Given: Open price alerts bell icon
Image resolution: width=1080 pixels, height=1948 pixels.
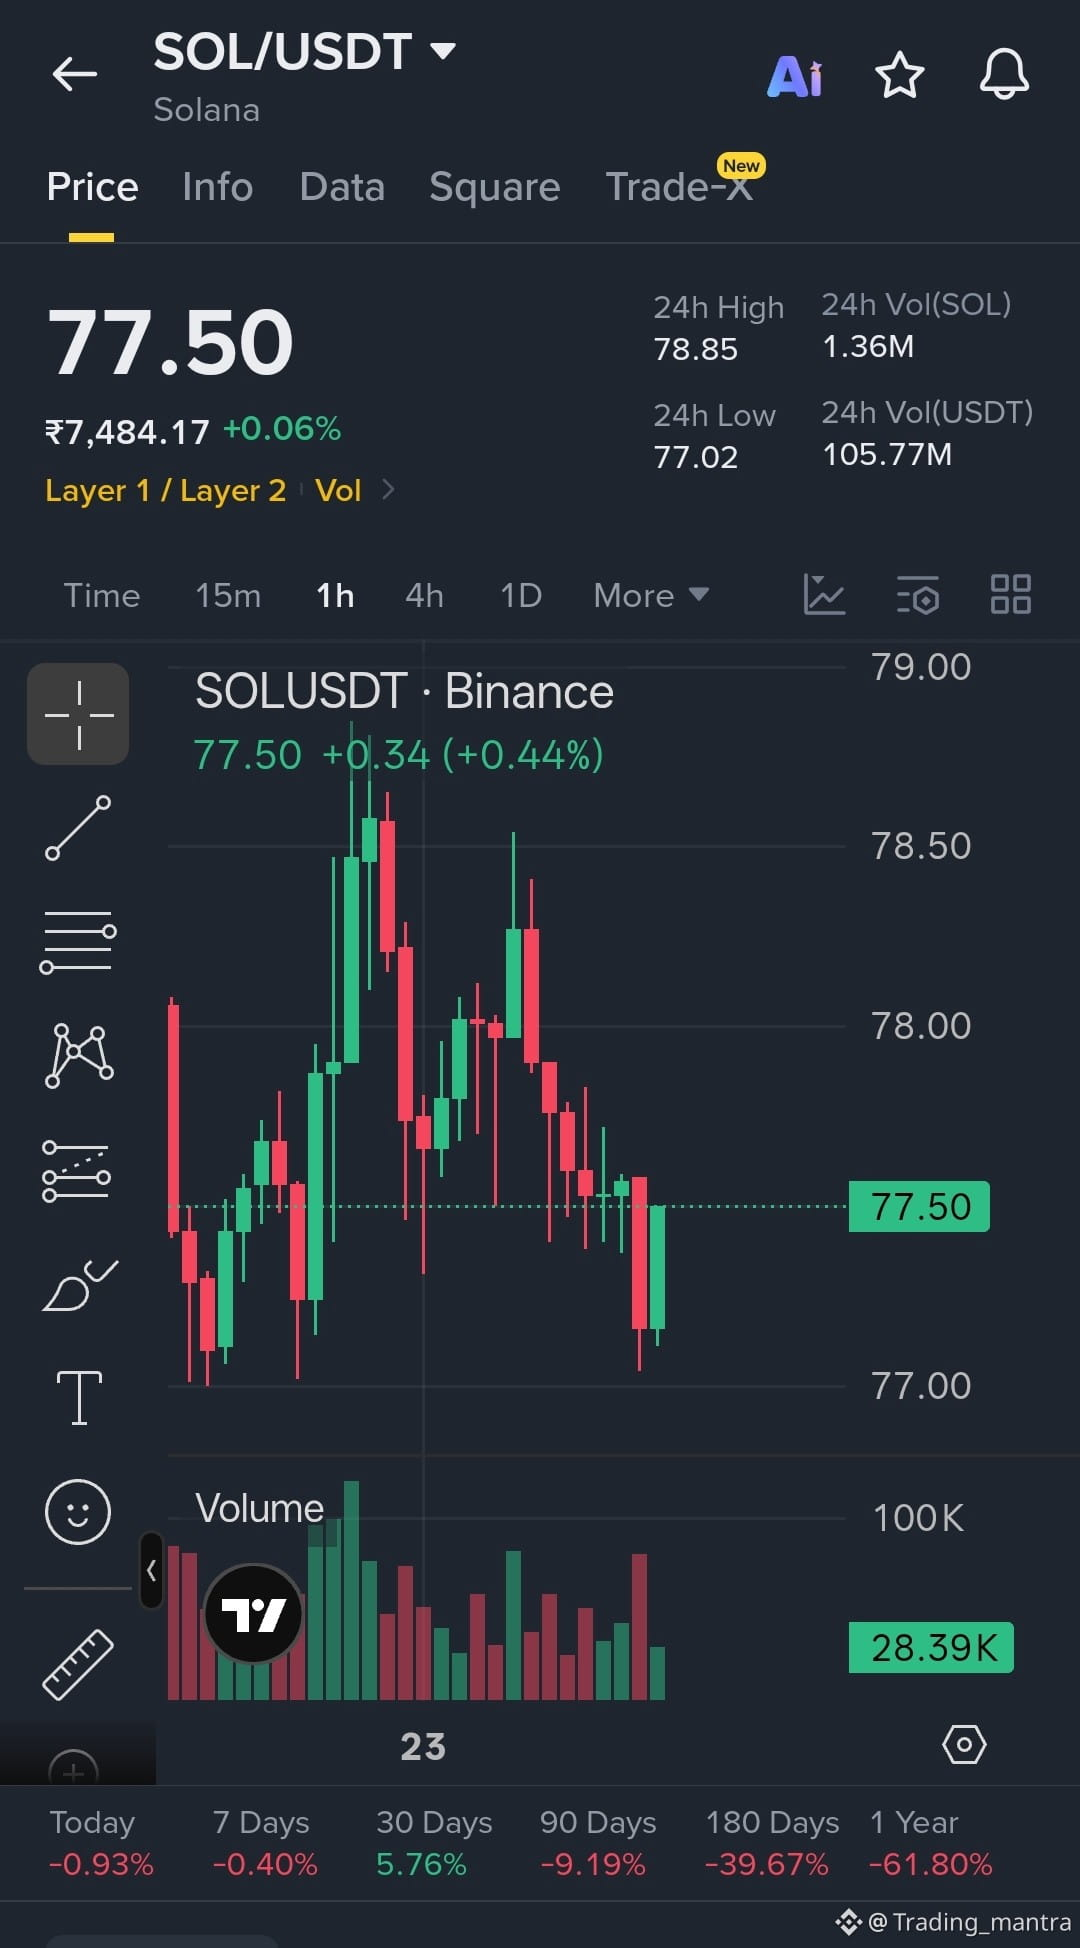Looking at the screenshot, I should point(1004,74).
